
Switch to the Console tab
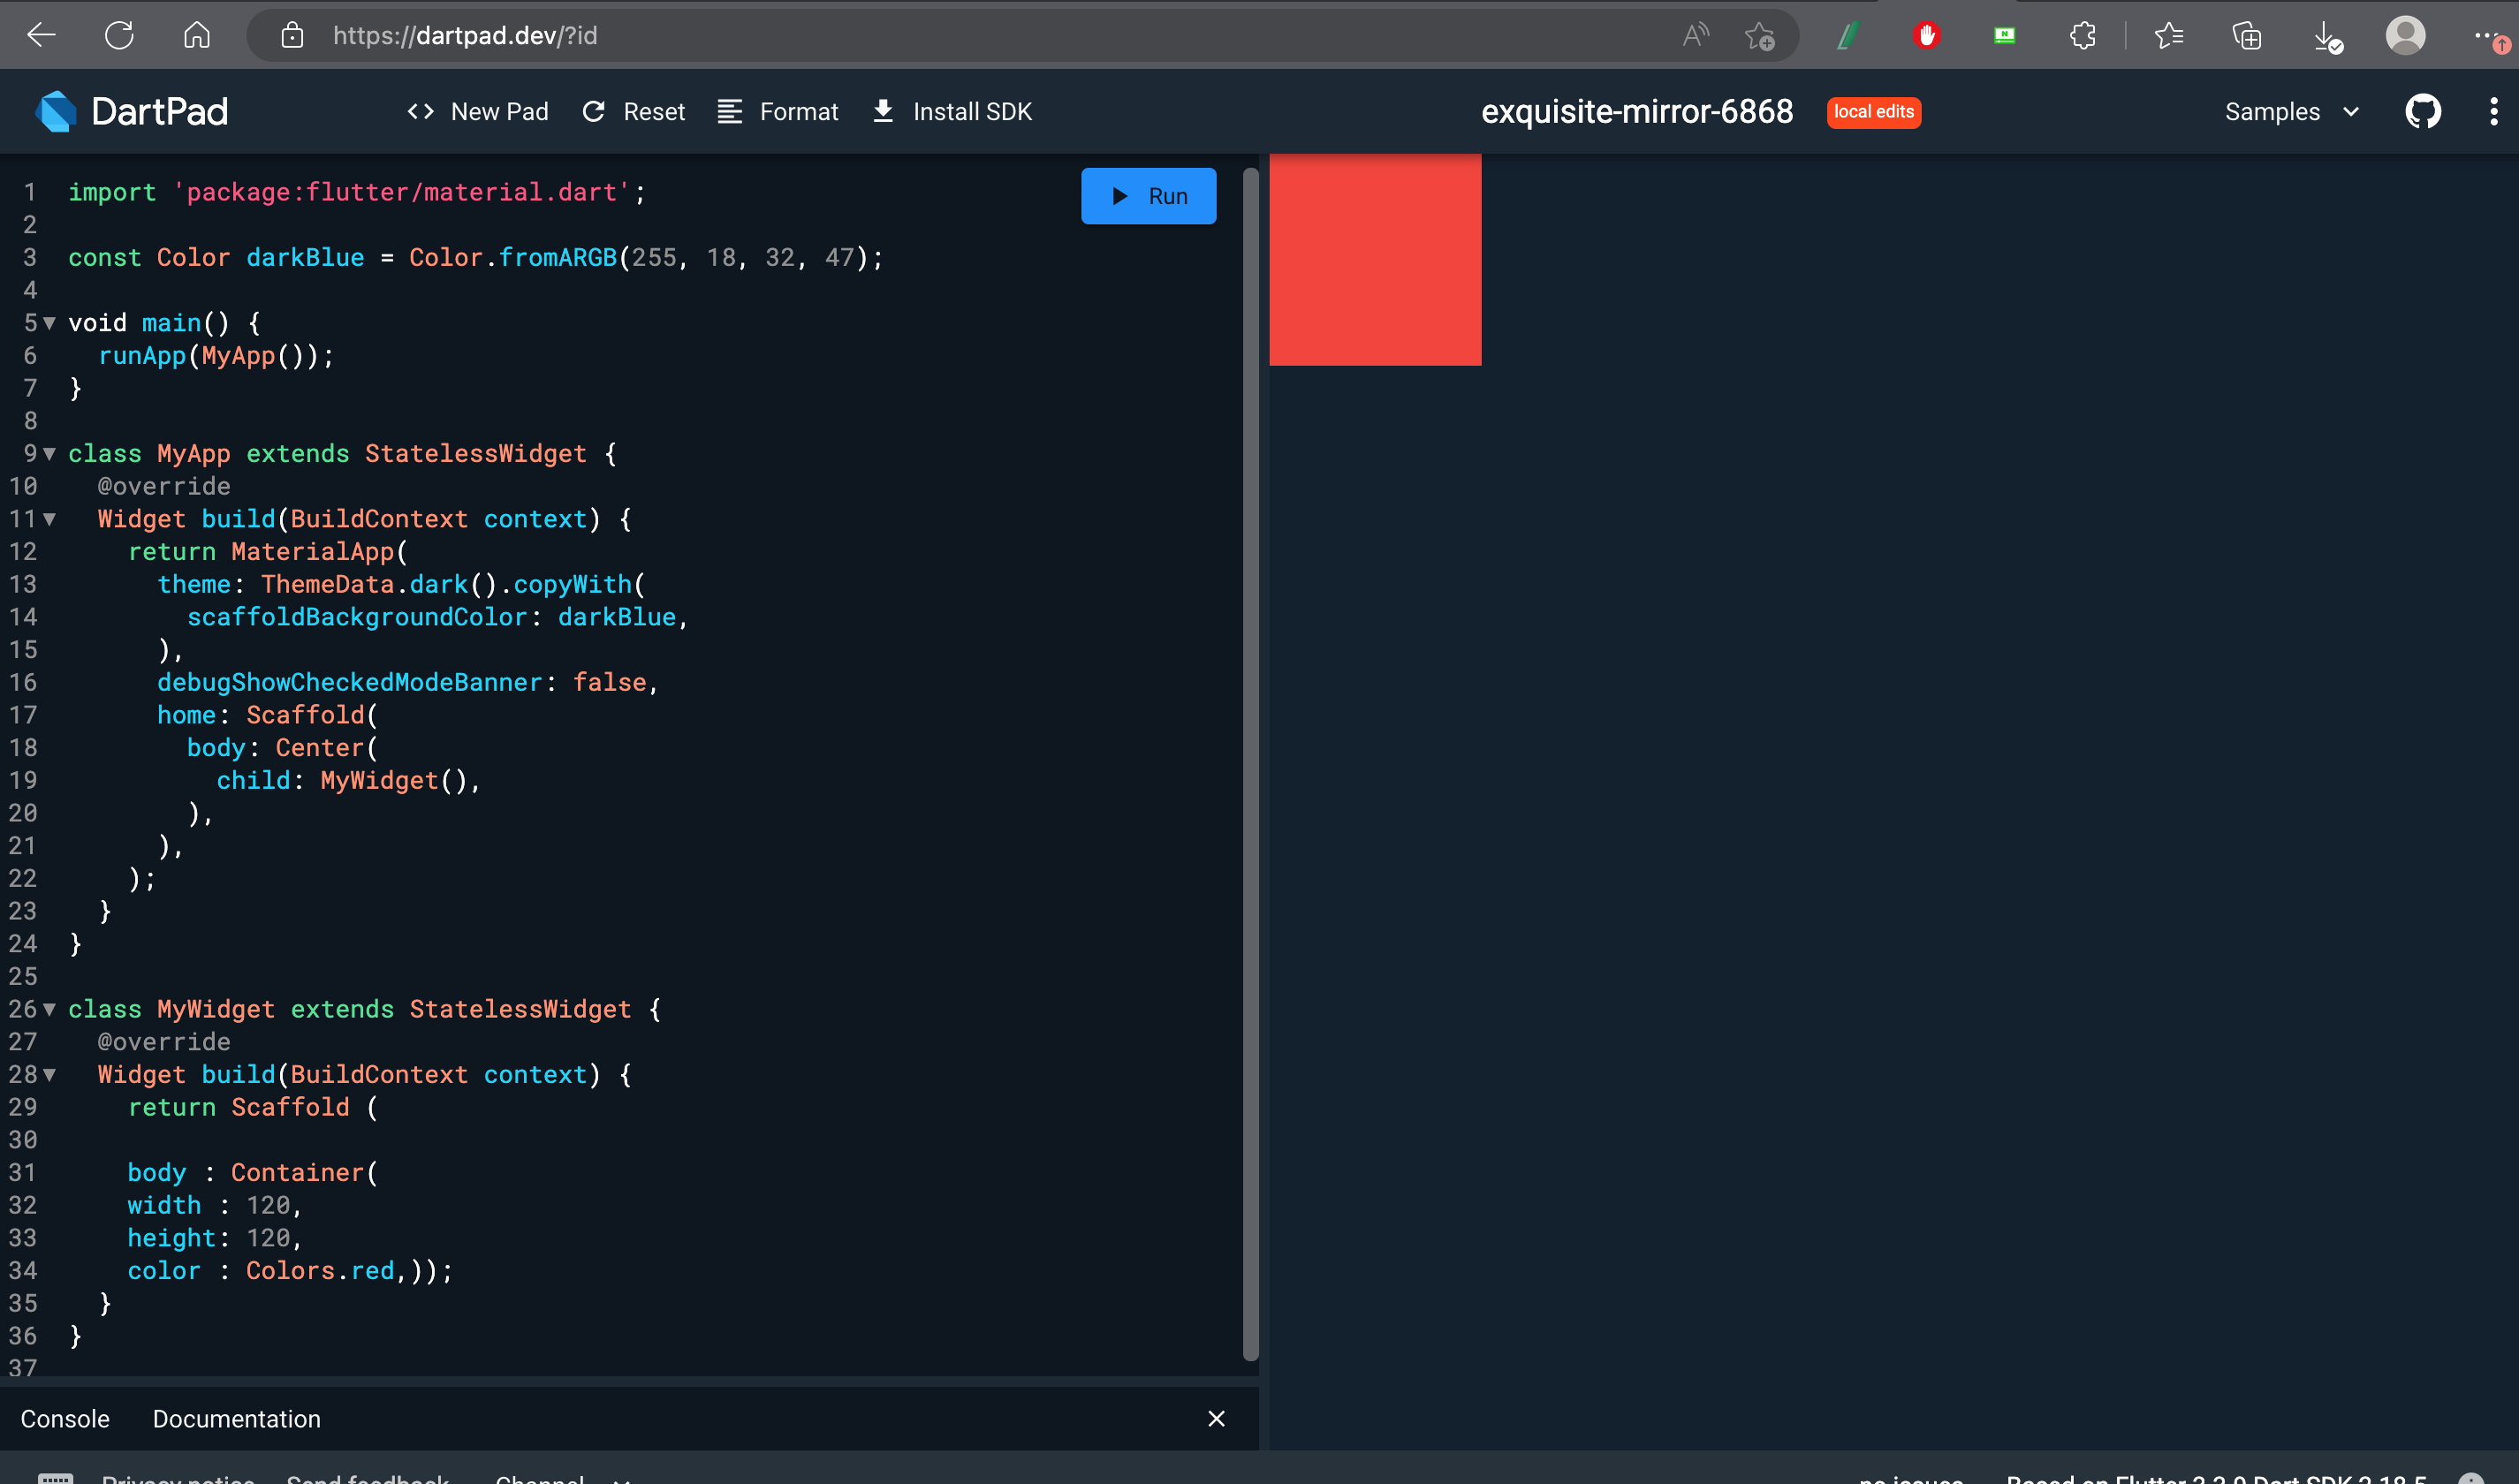click(65, 1418)
